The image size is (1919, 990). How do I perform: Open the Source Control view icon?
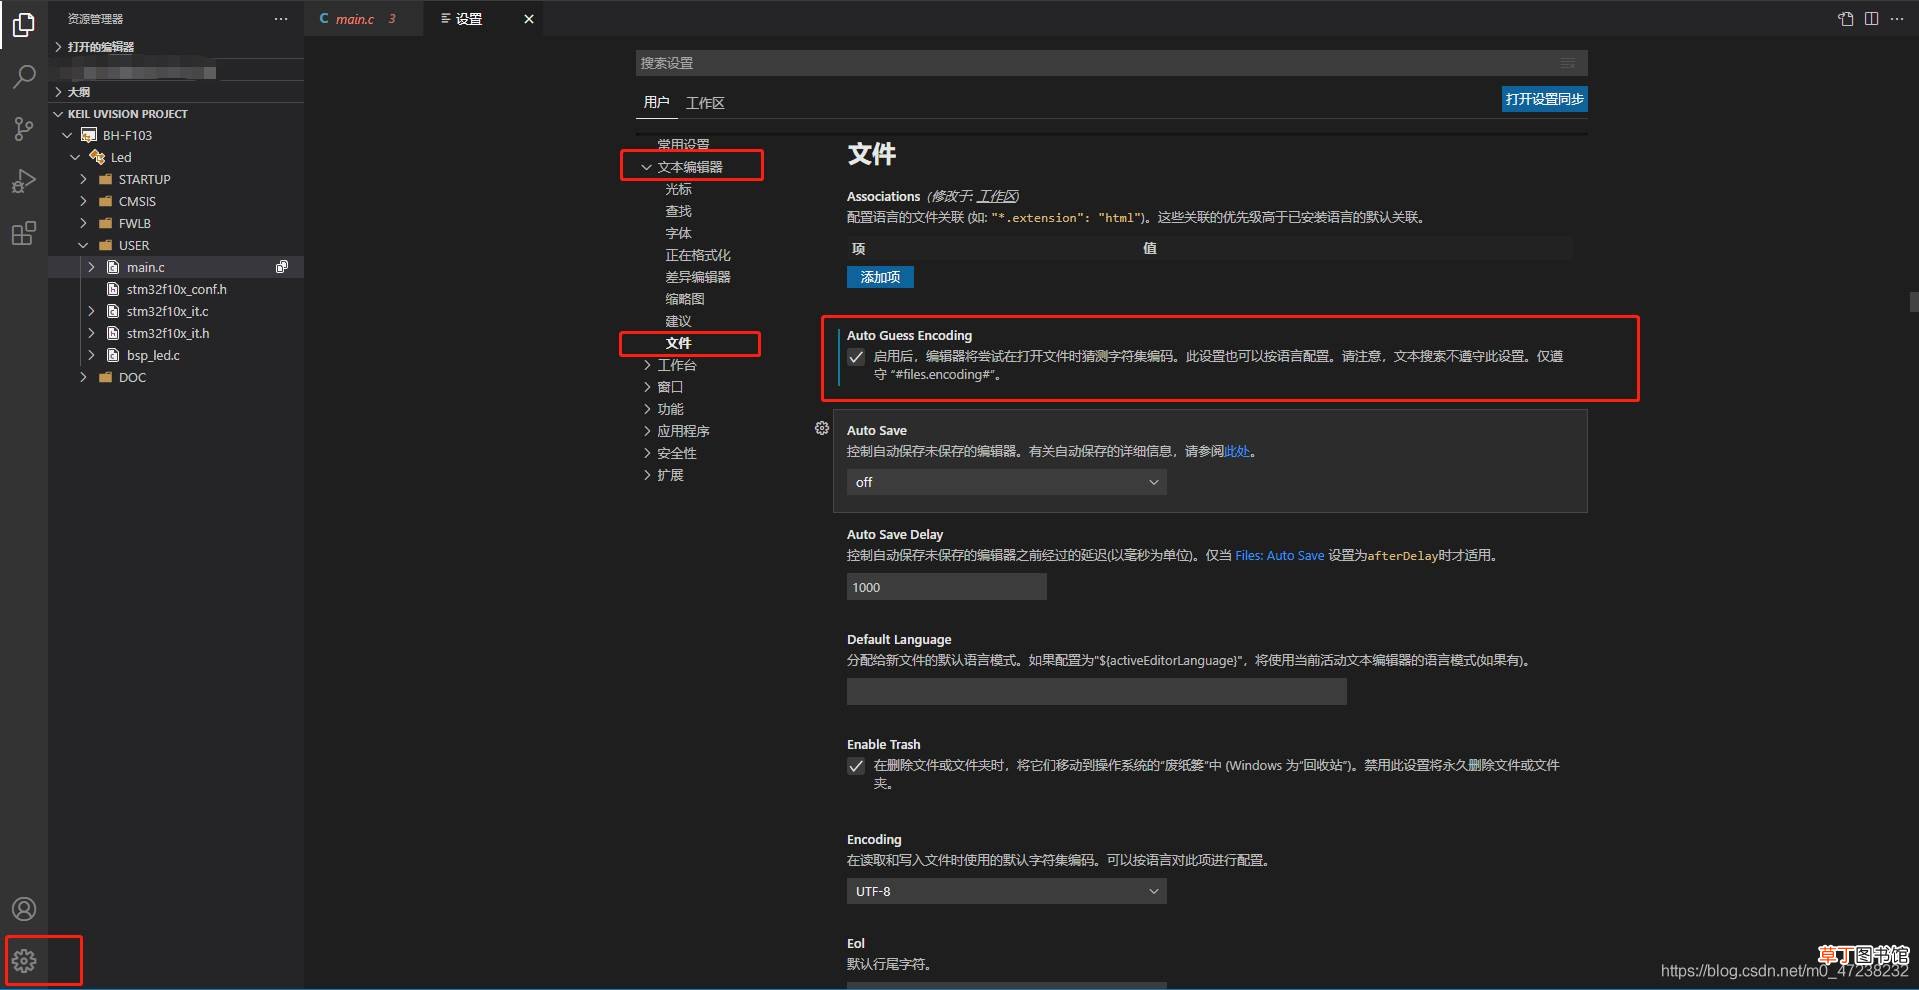[x=24, y=129]
